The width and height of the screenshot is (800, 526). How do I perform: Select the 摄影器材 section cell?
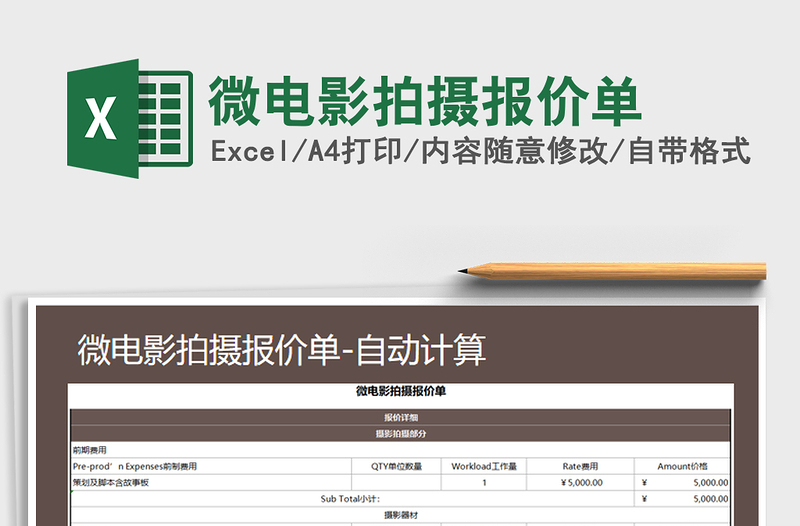(401, 515)
